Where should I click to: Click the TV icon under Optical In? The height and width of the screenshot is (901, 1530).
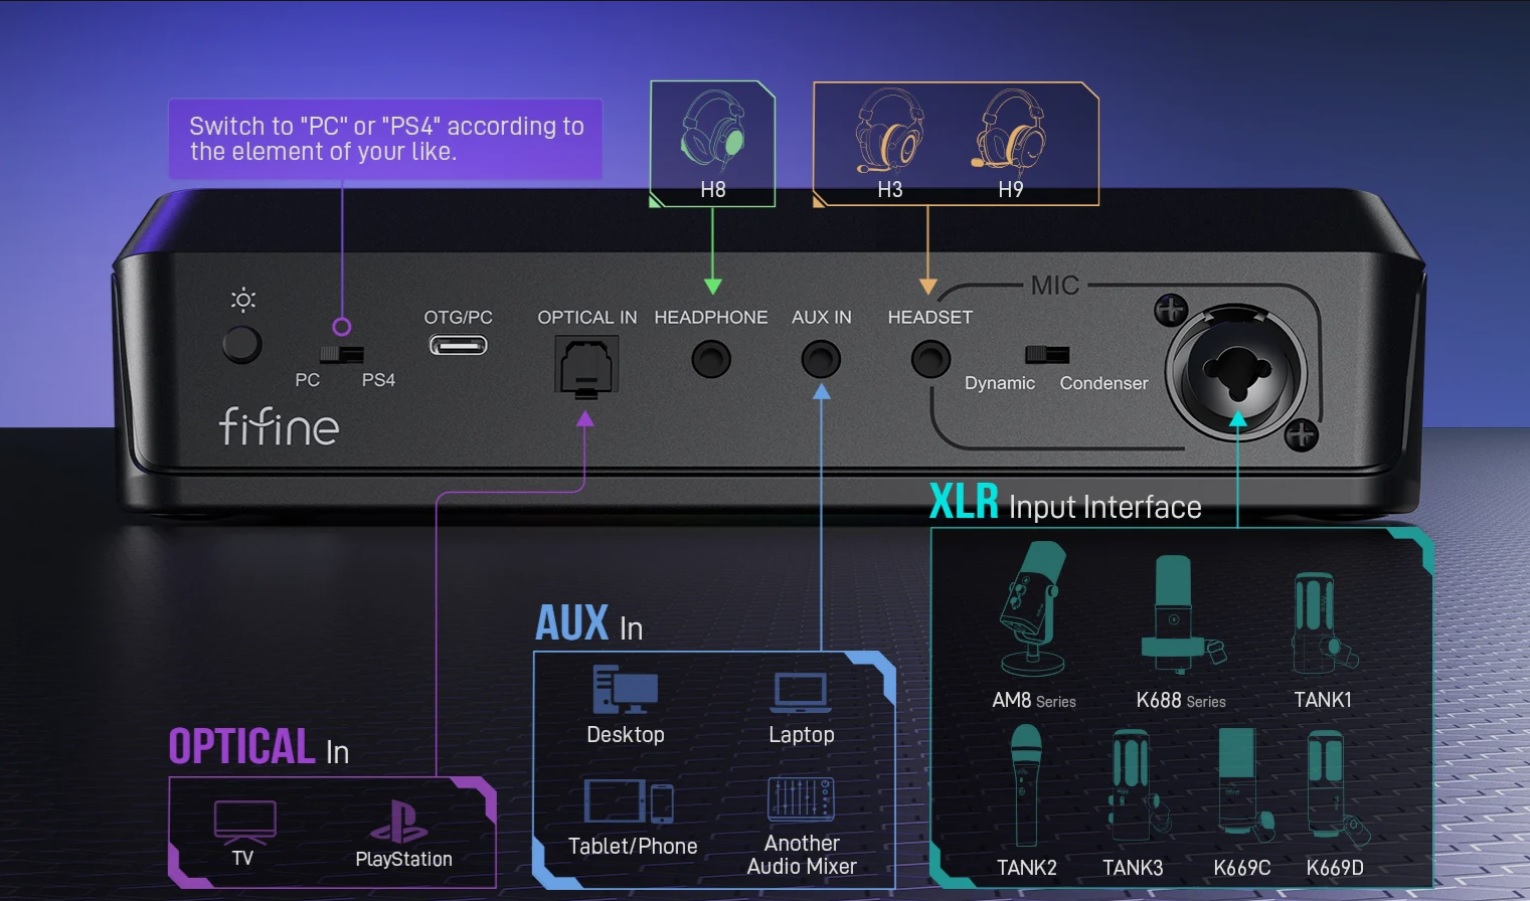244,822
